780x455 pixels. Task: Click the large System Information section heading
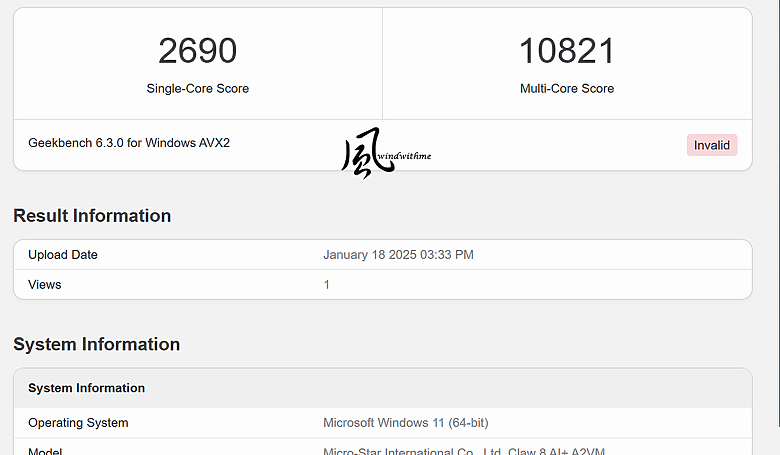tap(97, 344)
